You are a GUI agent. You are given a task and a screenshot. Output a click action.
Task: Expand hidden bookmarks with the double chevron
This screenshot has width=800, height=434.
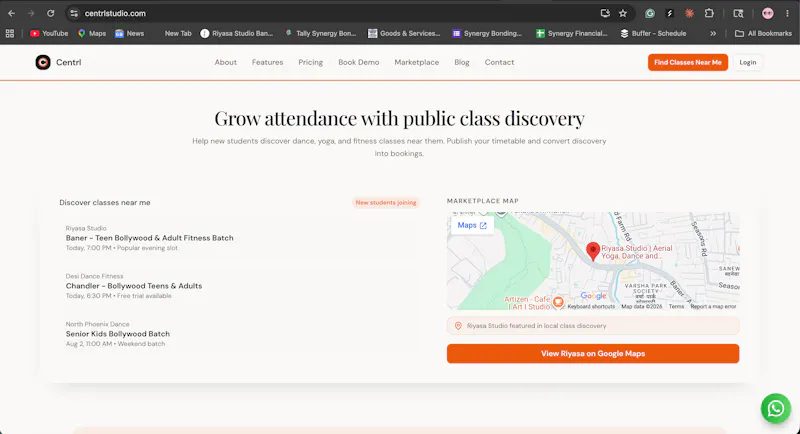[713, 33]
